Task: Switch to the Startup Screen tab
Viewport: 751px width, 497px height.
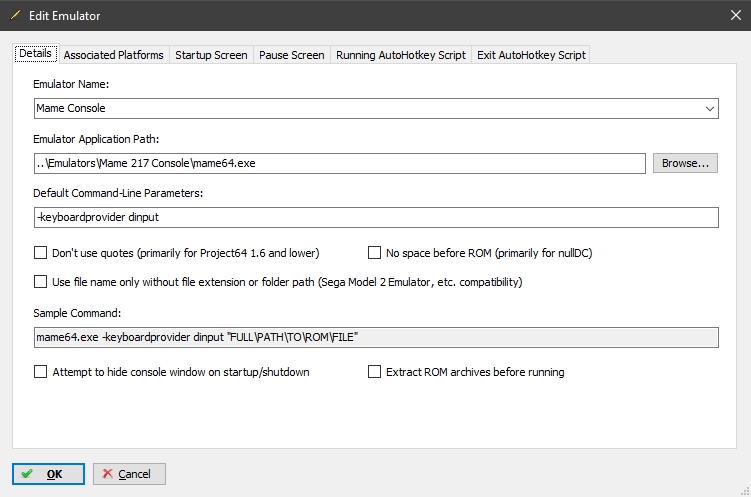Action: click(x=211, y=55)
